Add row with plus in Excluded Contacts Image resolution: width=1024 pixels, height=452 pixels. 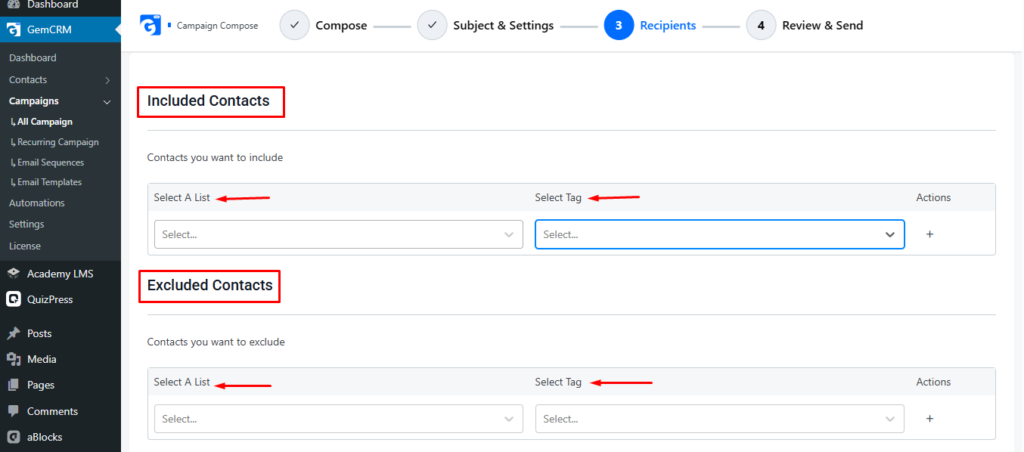(930, 419)
